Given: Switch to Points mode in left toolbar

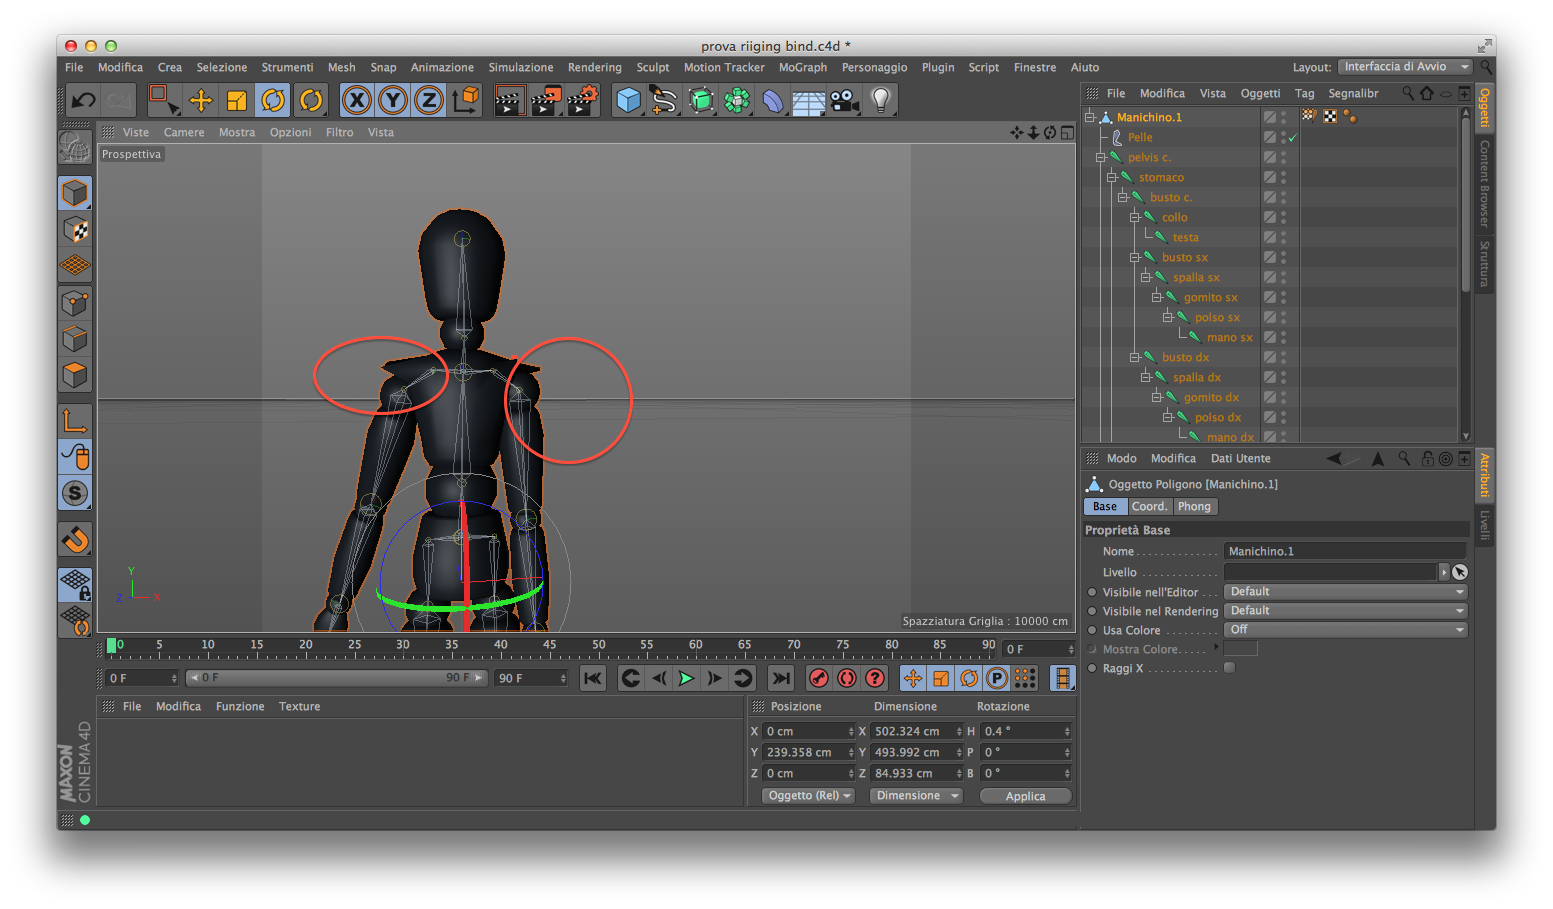Looking at the screenshot, I should pyautogui.click(x=75, y=302).
